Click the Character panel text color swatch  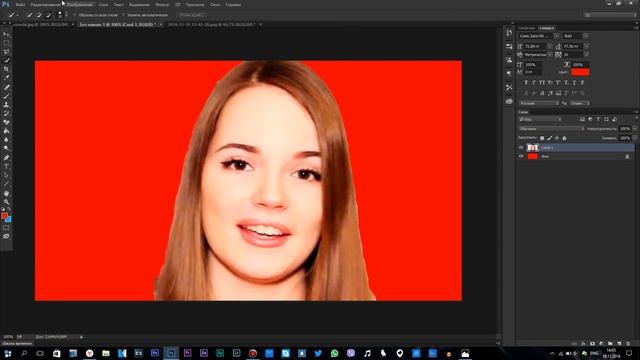click(x=580, y=72)
